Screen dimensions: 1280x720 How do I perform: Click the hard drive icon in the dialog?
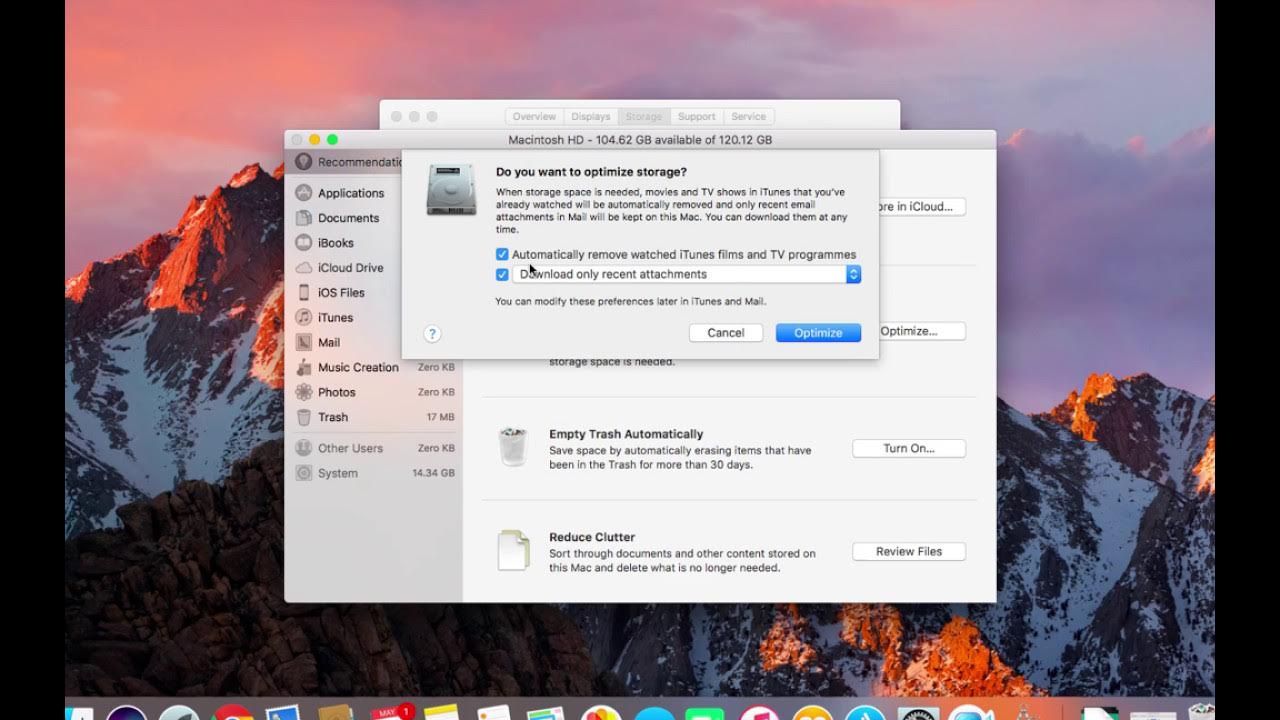(451, 190)
